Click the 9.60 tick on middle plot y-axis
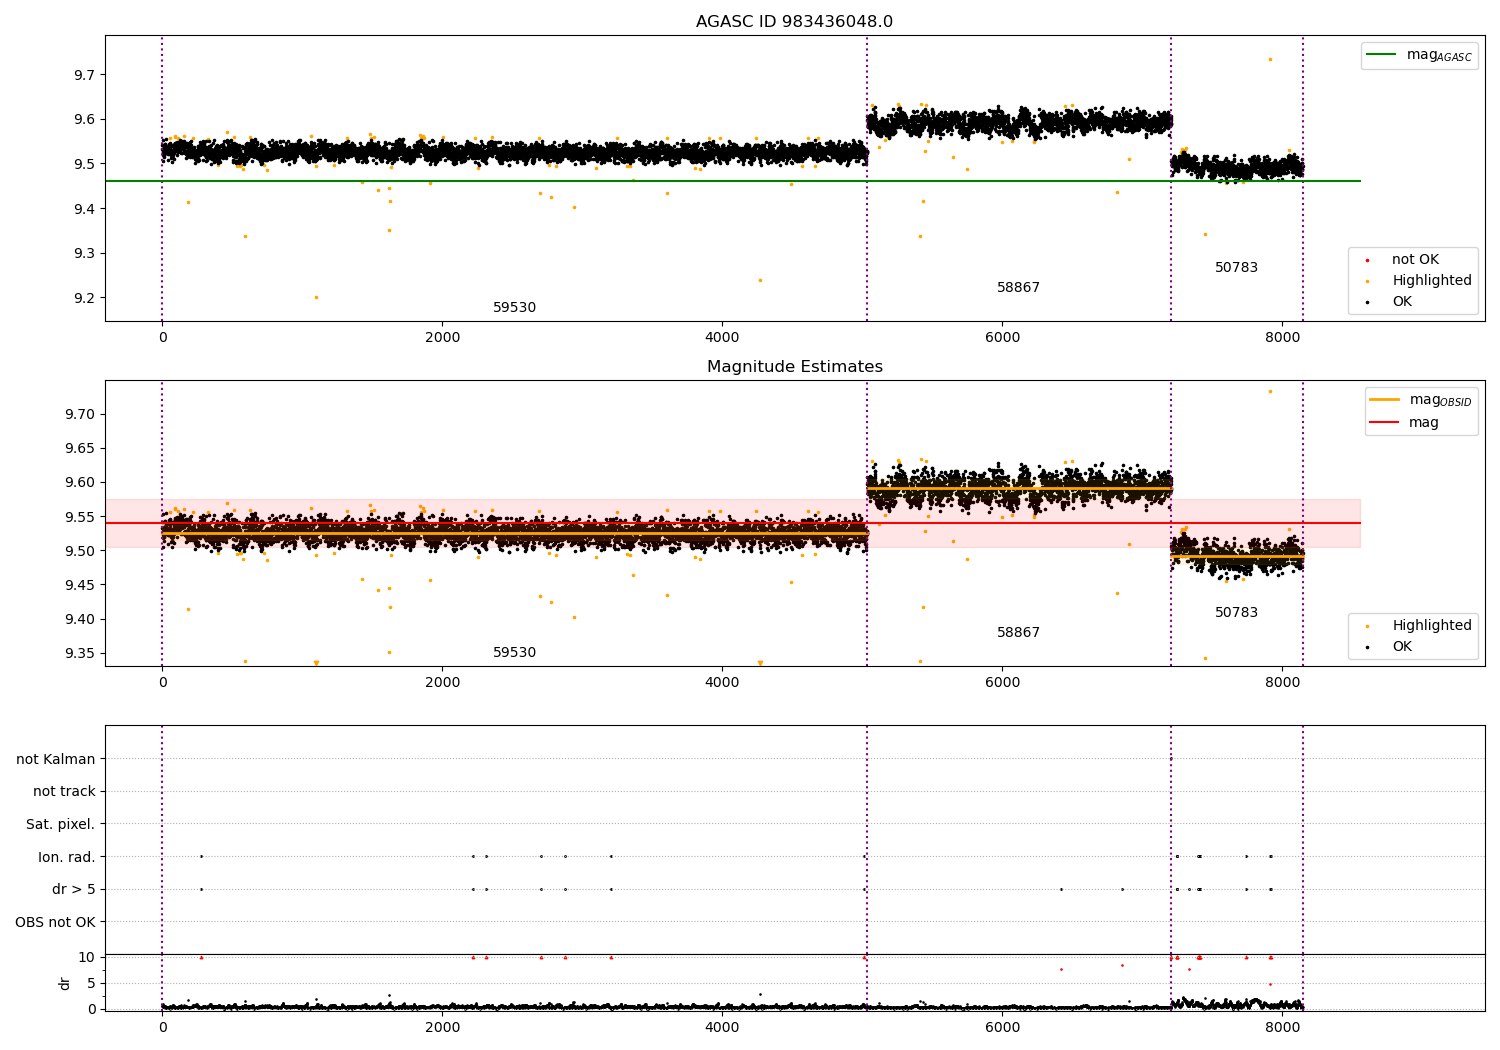Image resolution: width=1500 pixels, height=1050 pixels. coord(80,483)
